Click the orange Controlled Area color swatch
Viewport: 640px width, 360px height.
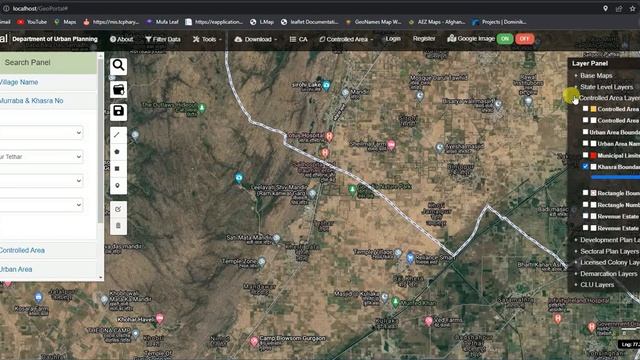point(593,109)
